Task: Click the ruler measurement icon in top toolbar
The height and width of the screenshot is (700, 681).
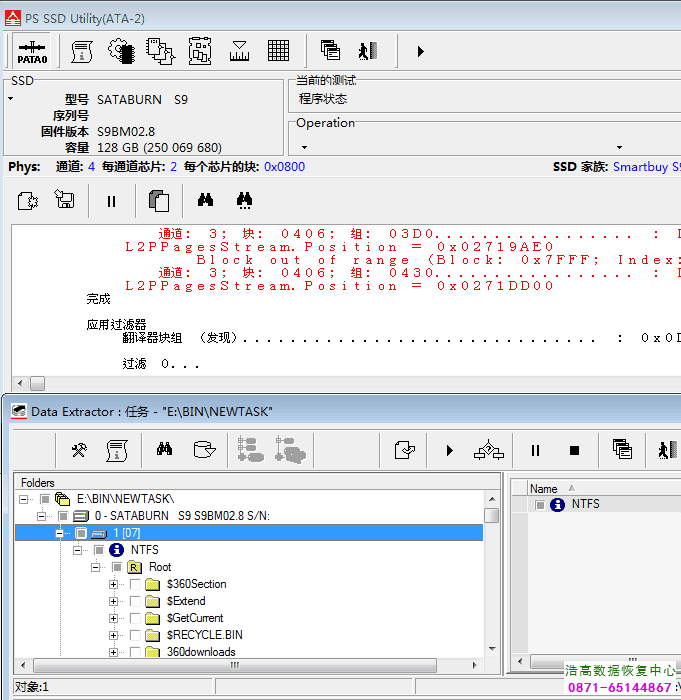Action: tap(239, 51)
